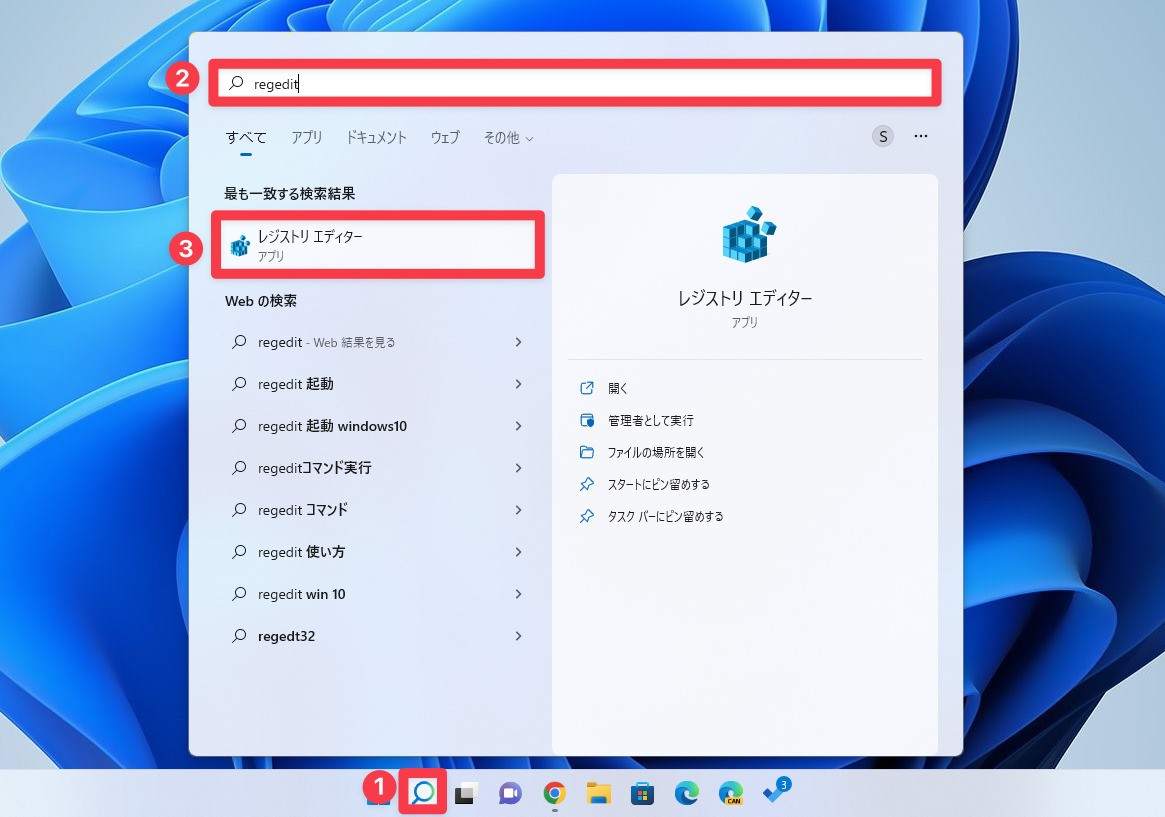Click search glass icon beside regedit コマンド
The height and width of the screenshot is (817, 1165).
(239, 510)
